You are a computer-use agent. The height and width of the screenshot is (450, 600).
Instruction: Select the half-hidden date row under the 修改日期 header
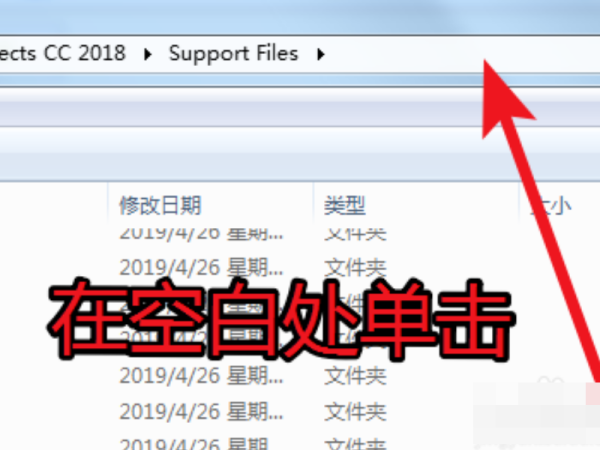click(x=201, y=233)
